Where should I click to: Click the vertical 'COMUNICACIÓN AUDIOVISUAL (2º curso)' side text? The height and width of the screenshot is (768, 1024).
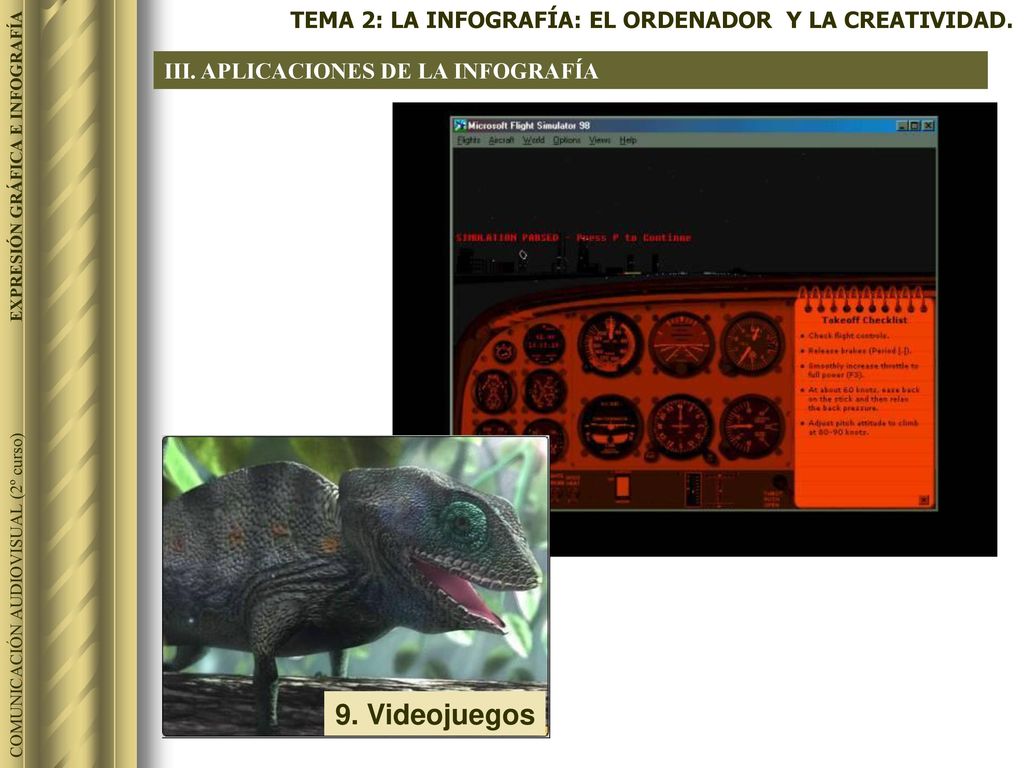[16, 595]
